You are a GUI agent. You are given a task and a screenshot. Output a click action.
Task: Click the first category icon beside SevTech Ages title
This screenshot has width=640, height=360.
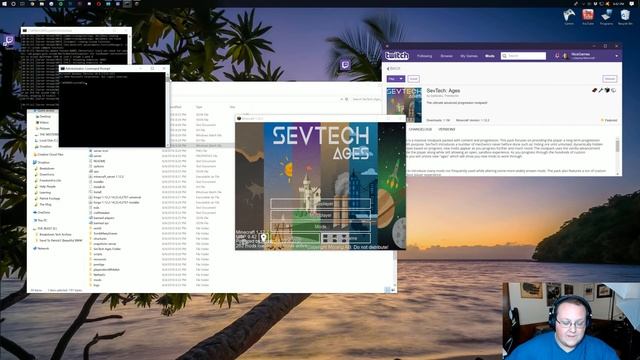[x=595, y=90]
